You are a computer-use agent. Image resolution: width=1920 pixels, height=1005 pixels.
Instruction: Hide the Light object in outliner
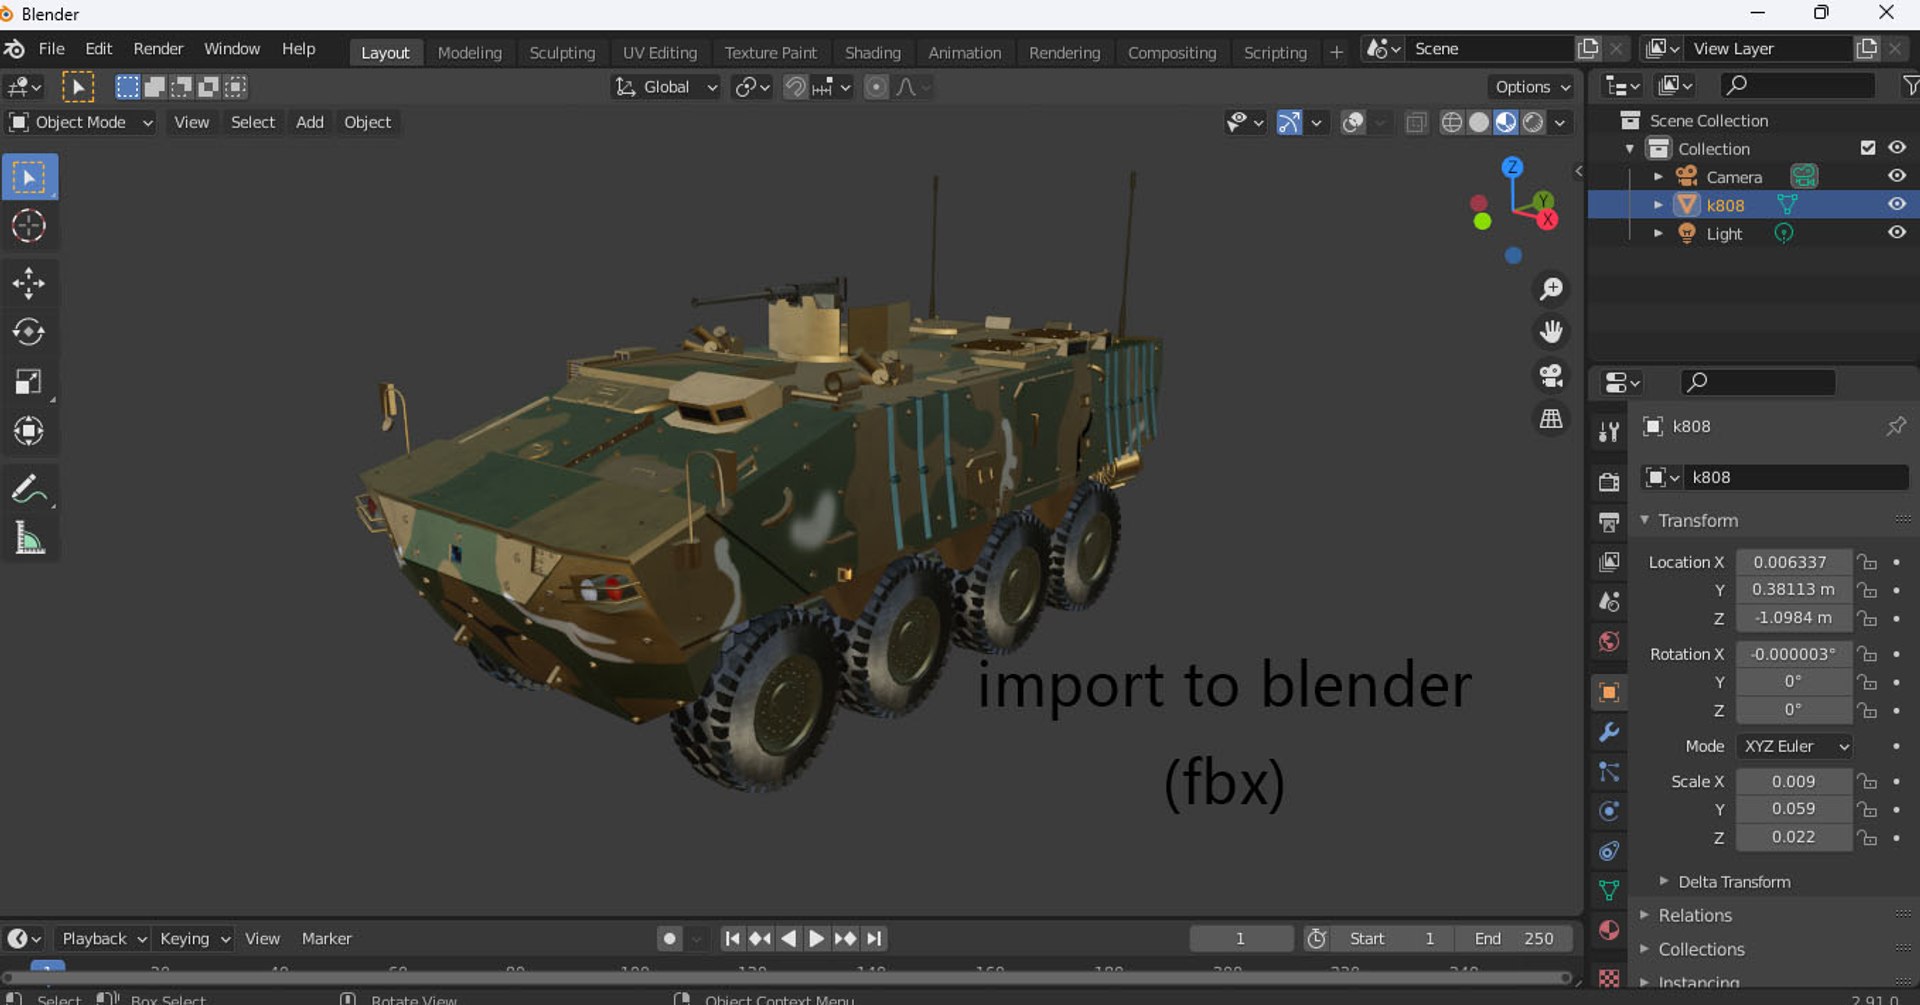click(x=1897, y=232)
